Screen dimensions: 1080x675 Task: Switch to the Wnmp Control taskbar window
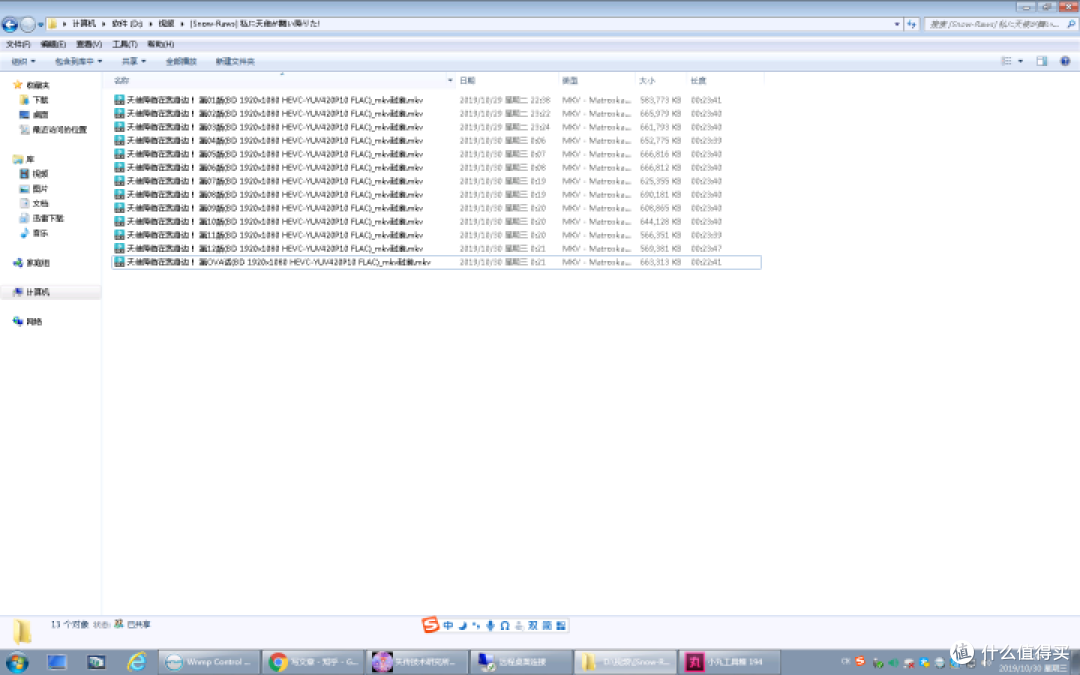click(x=210, y=662)
